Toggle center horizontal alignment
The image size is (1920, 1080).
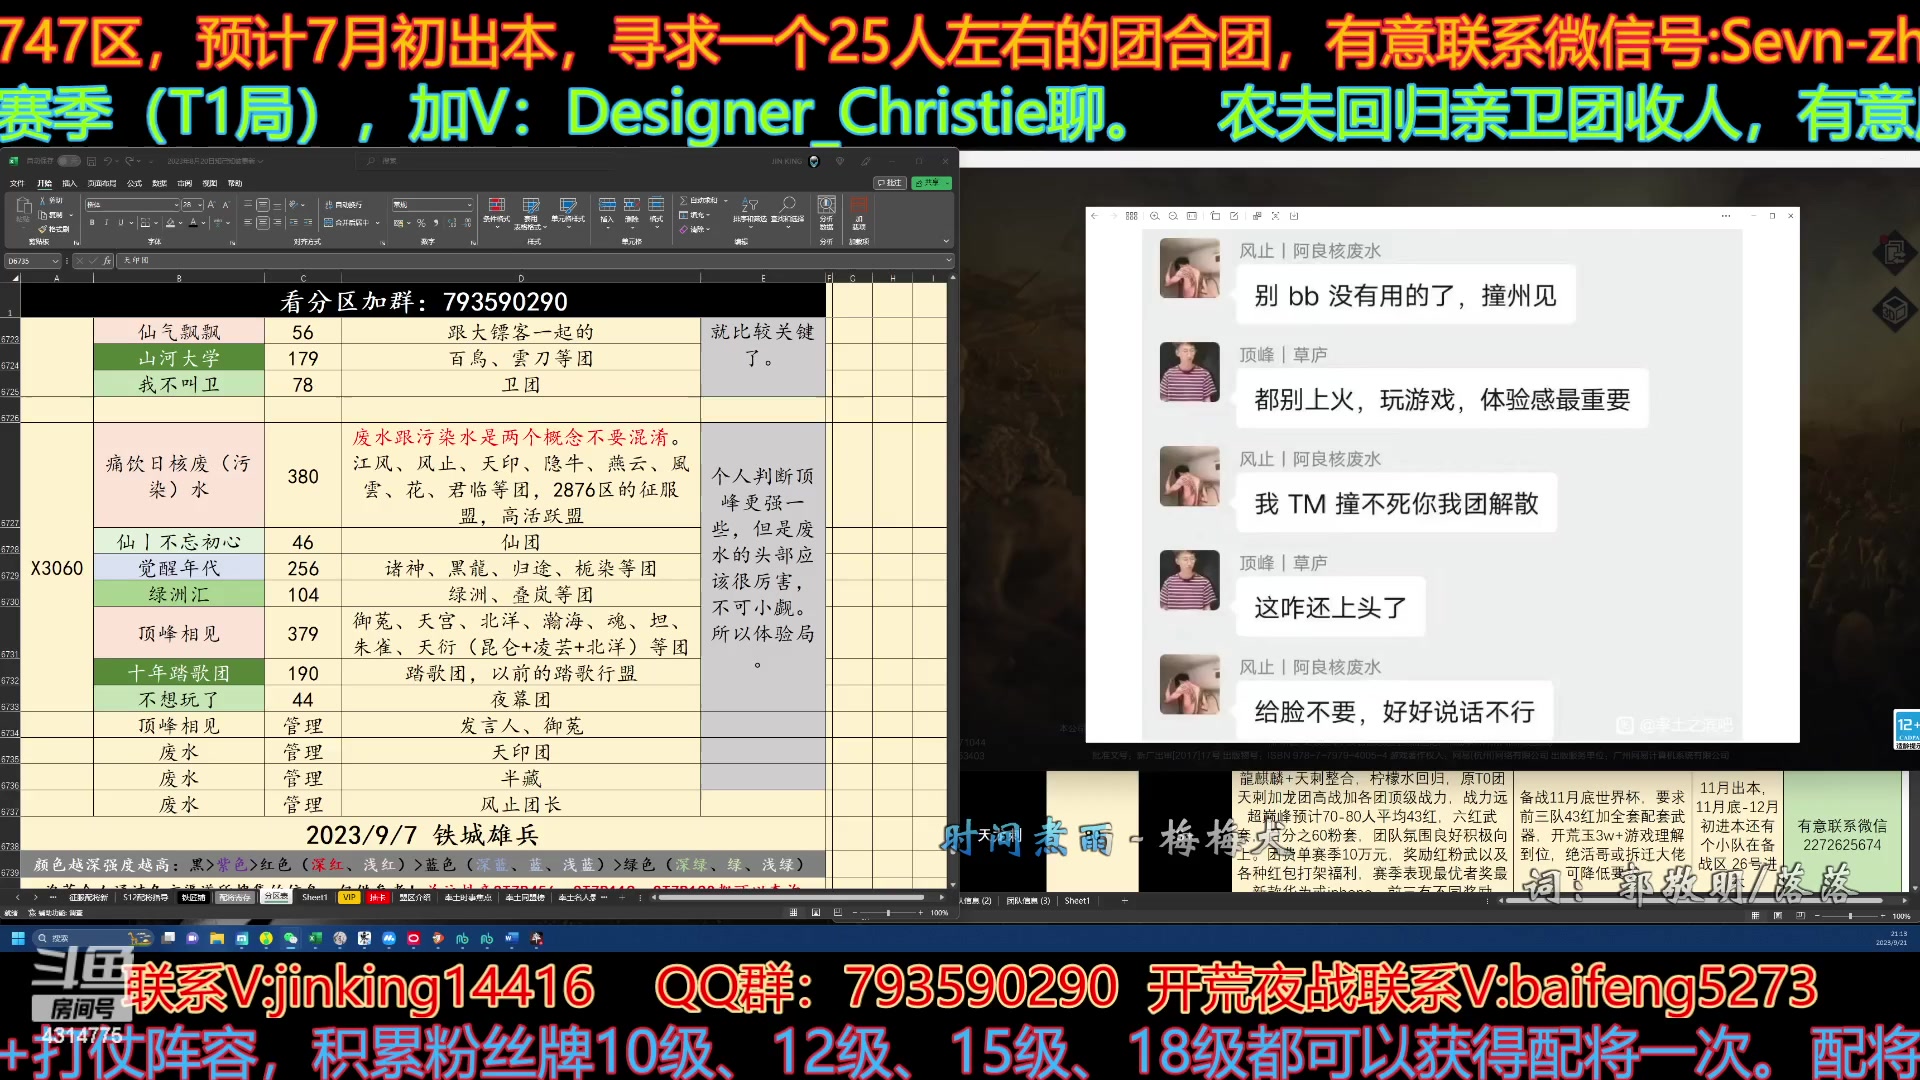click(263, 222)
